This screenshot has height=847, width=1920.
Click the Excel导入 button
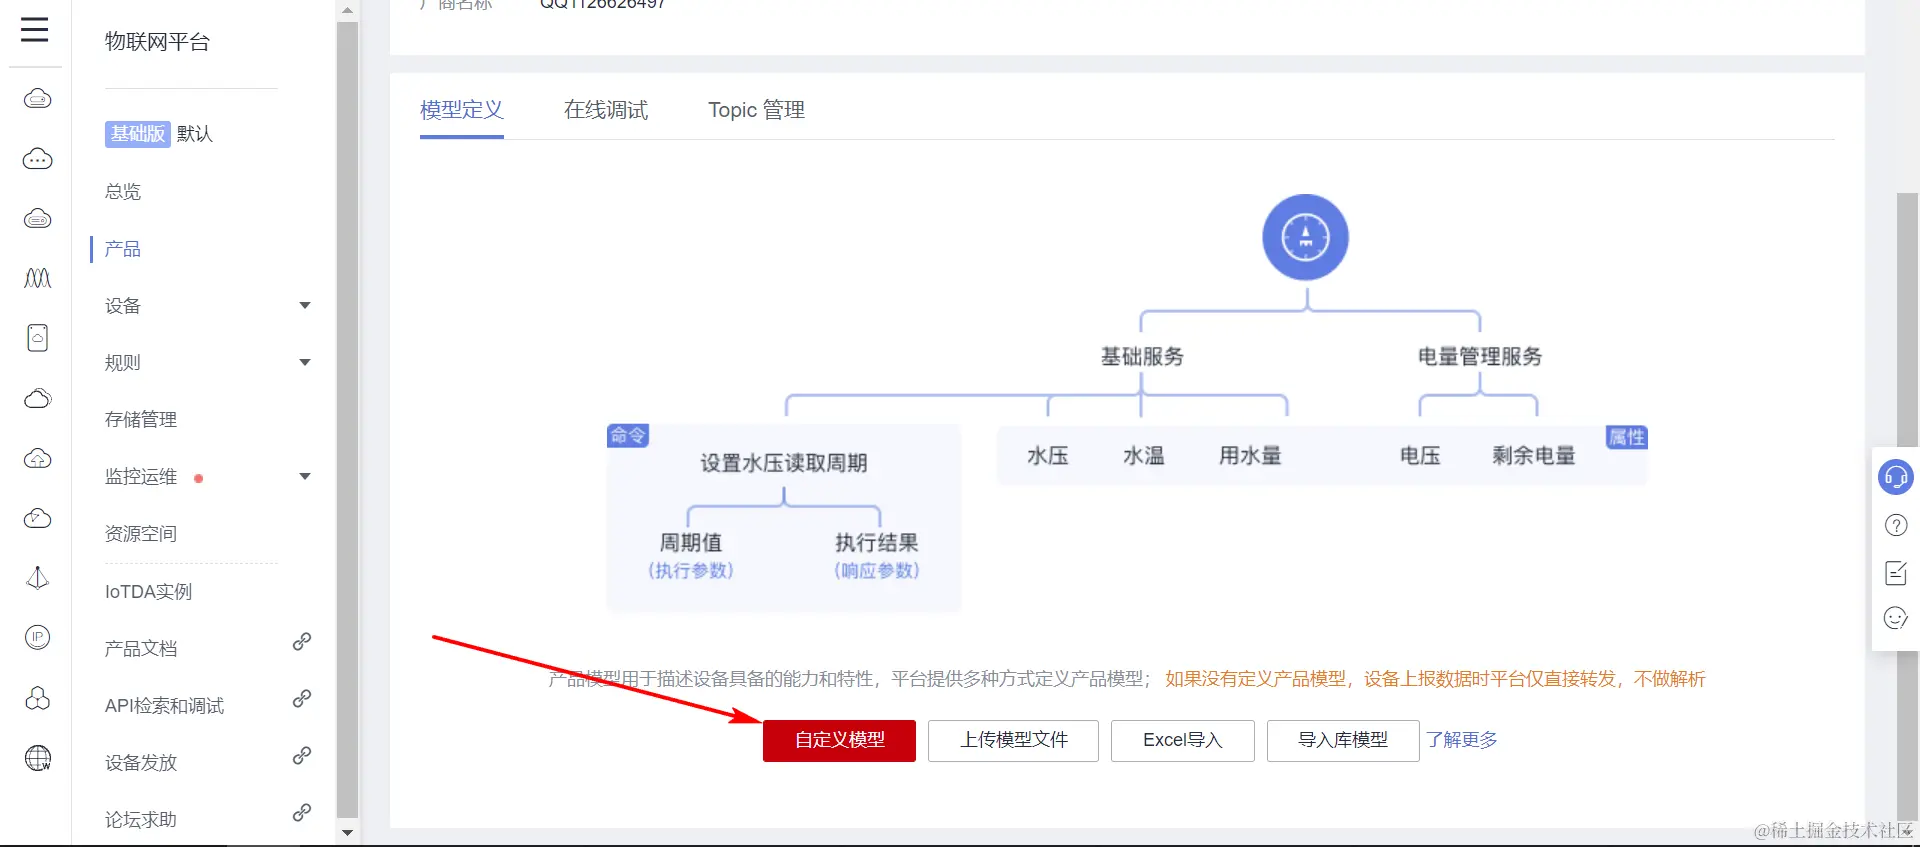[1183, 740]
